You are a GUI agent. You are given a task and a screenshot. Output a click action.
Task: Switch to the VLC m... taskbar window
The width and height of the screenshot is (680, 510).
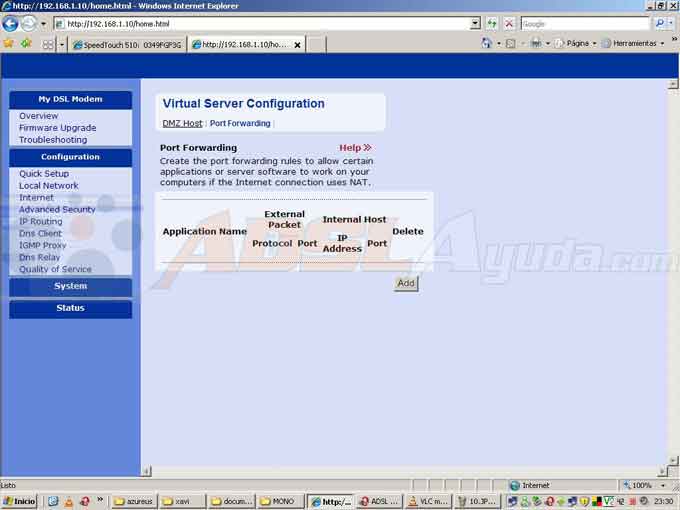click(x=428, y=502)
